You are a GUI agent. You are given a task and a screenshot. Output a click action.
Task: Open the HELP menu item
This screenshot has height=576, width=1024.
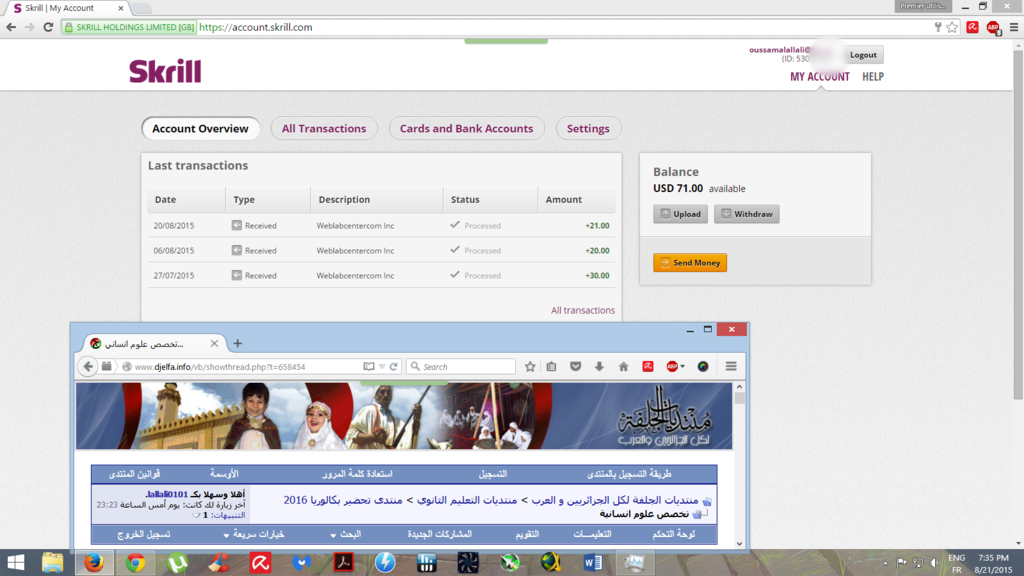click(872, 76)
